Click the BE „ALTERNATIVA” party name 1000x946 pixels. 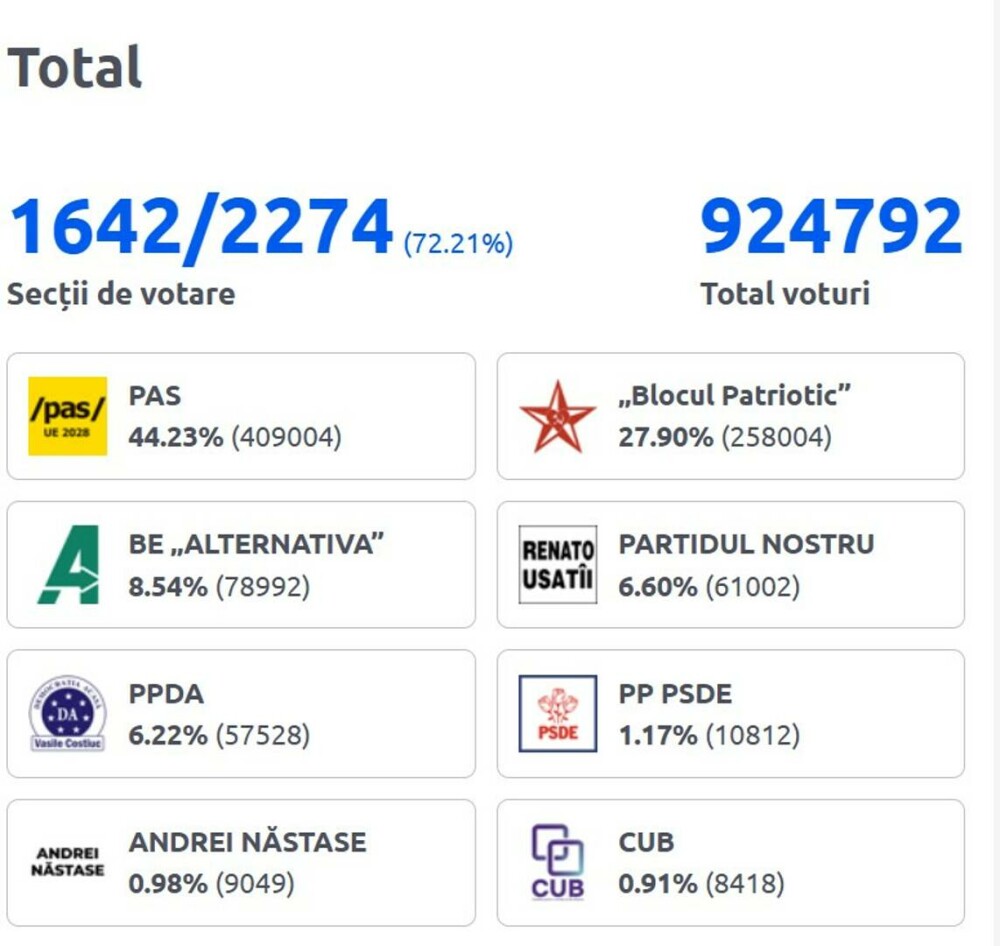tap(257, 544)
